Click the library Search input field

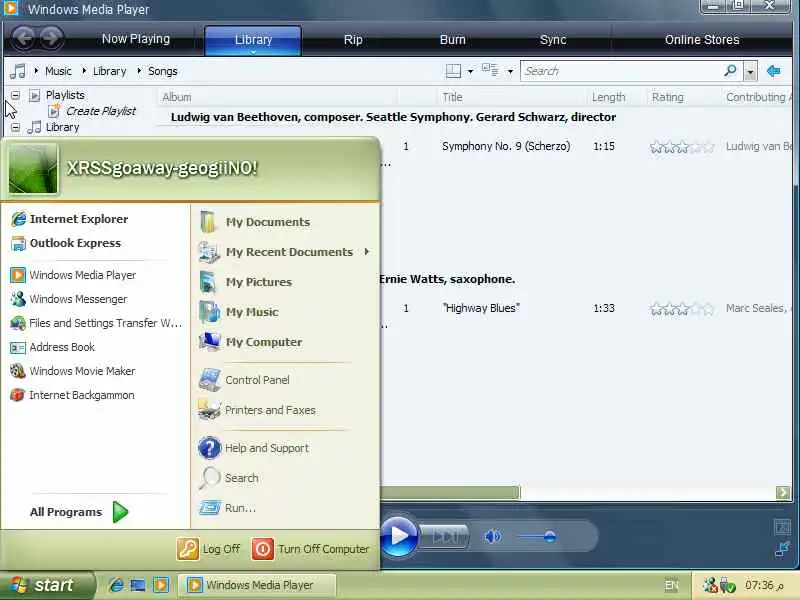tap(621, 71)
